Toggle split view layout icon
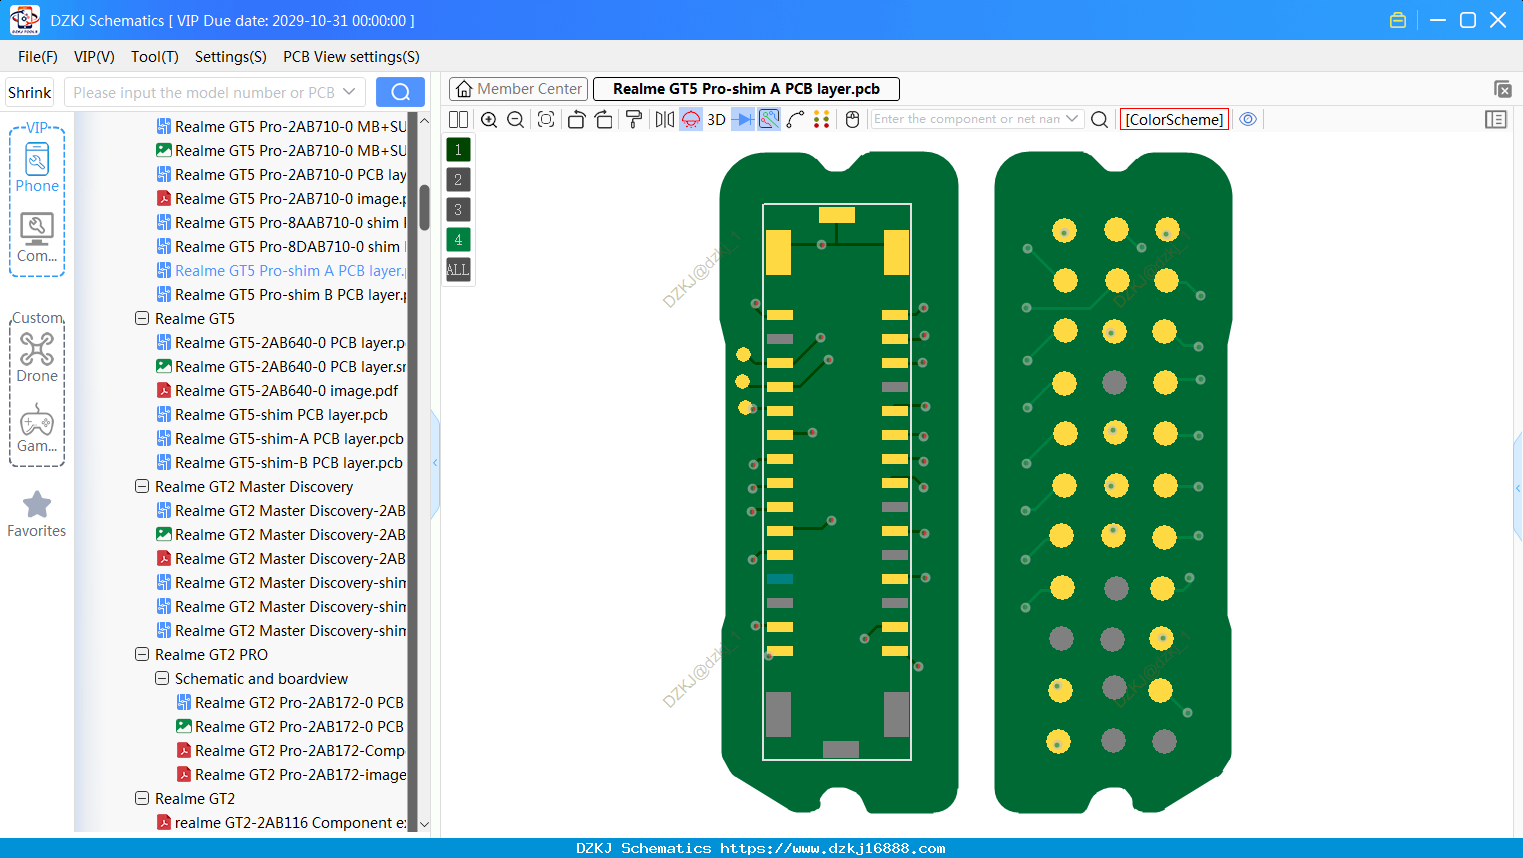1523x858 pixels. [x=458, y=119]
